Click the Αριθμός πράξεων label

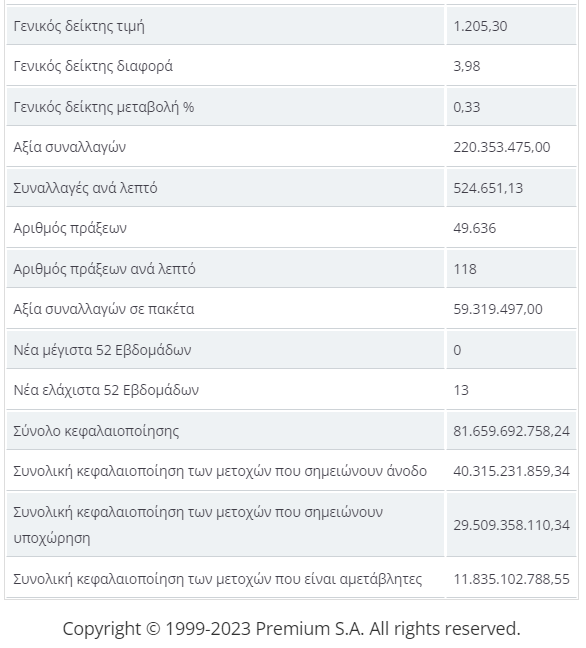point(70,228)
